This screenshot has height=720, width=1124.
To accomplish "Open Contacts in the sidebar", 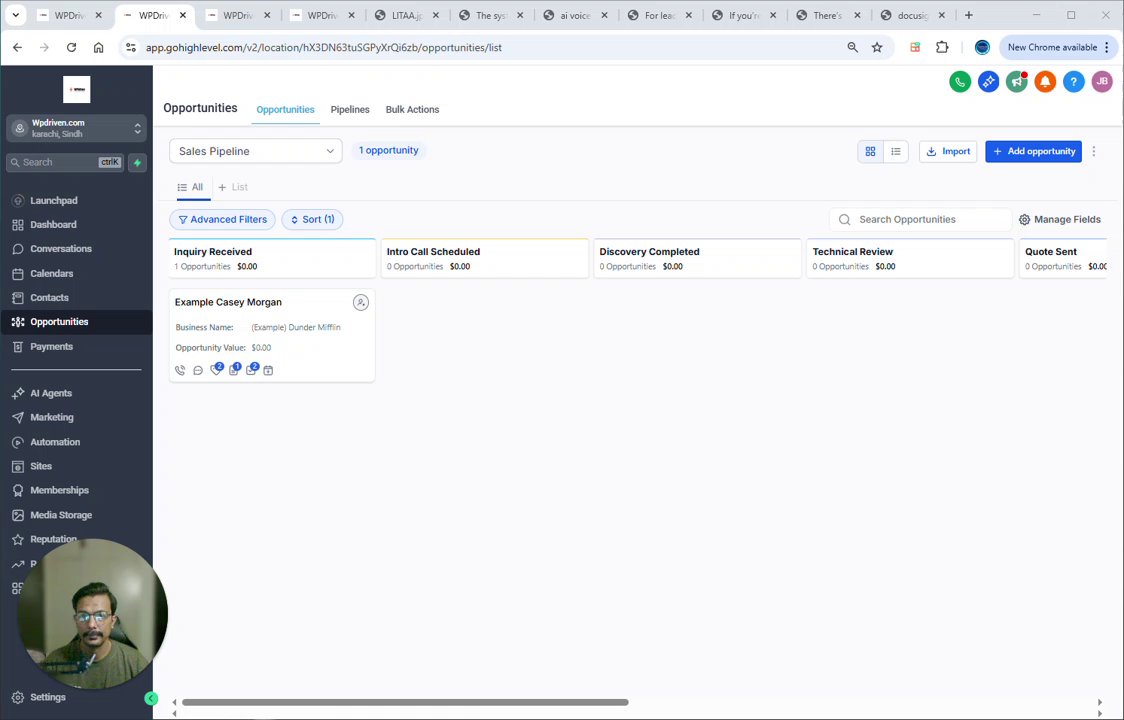I will tap(76, 298).
